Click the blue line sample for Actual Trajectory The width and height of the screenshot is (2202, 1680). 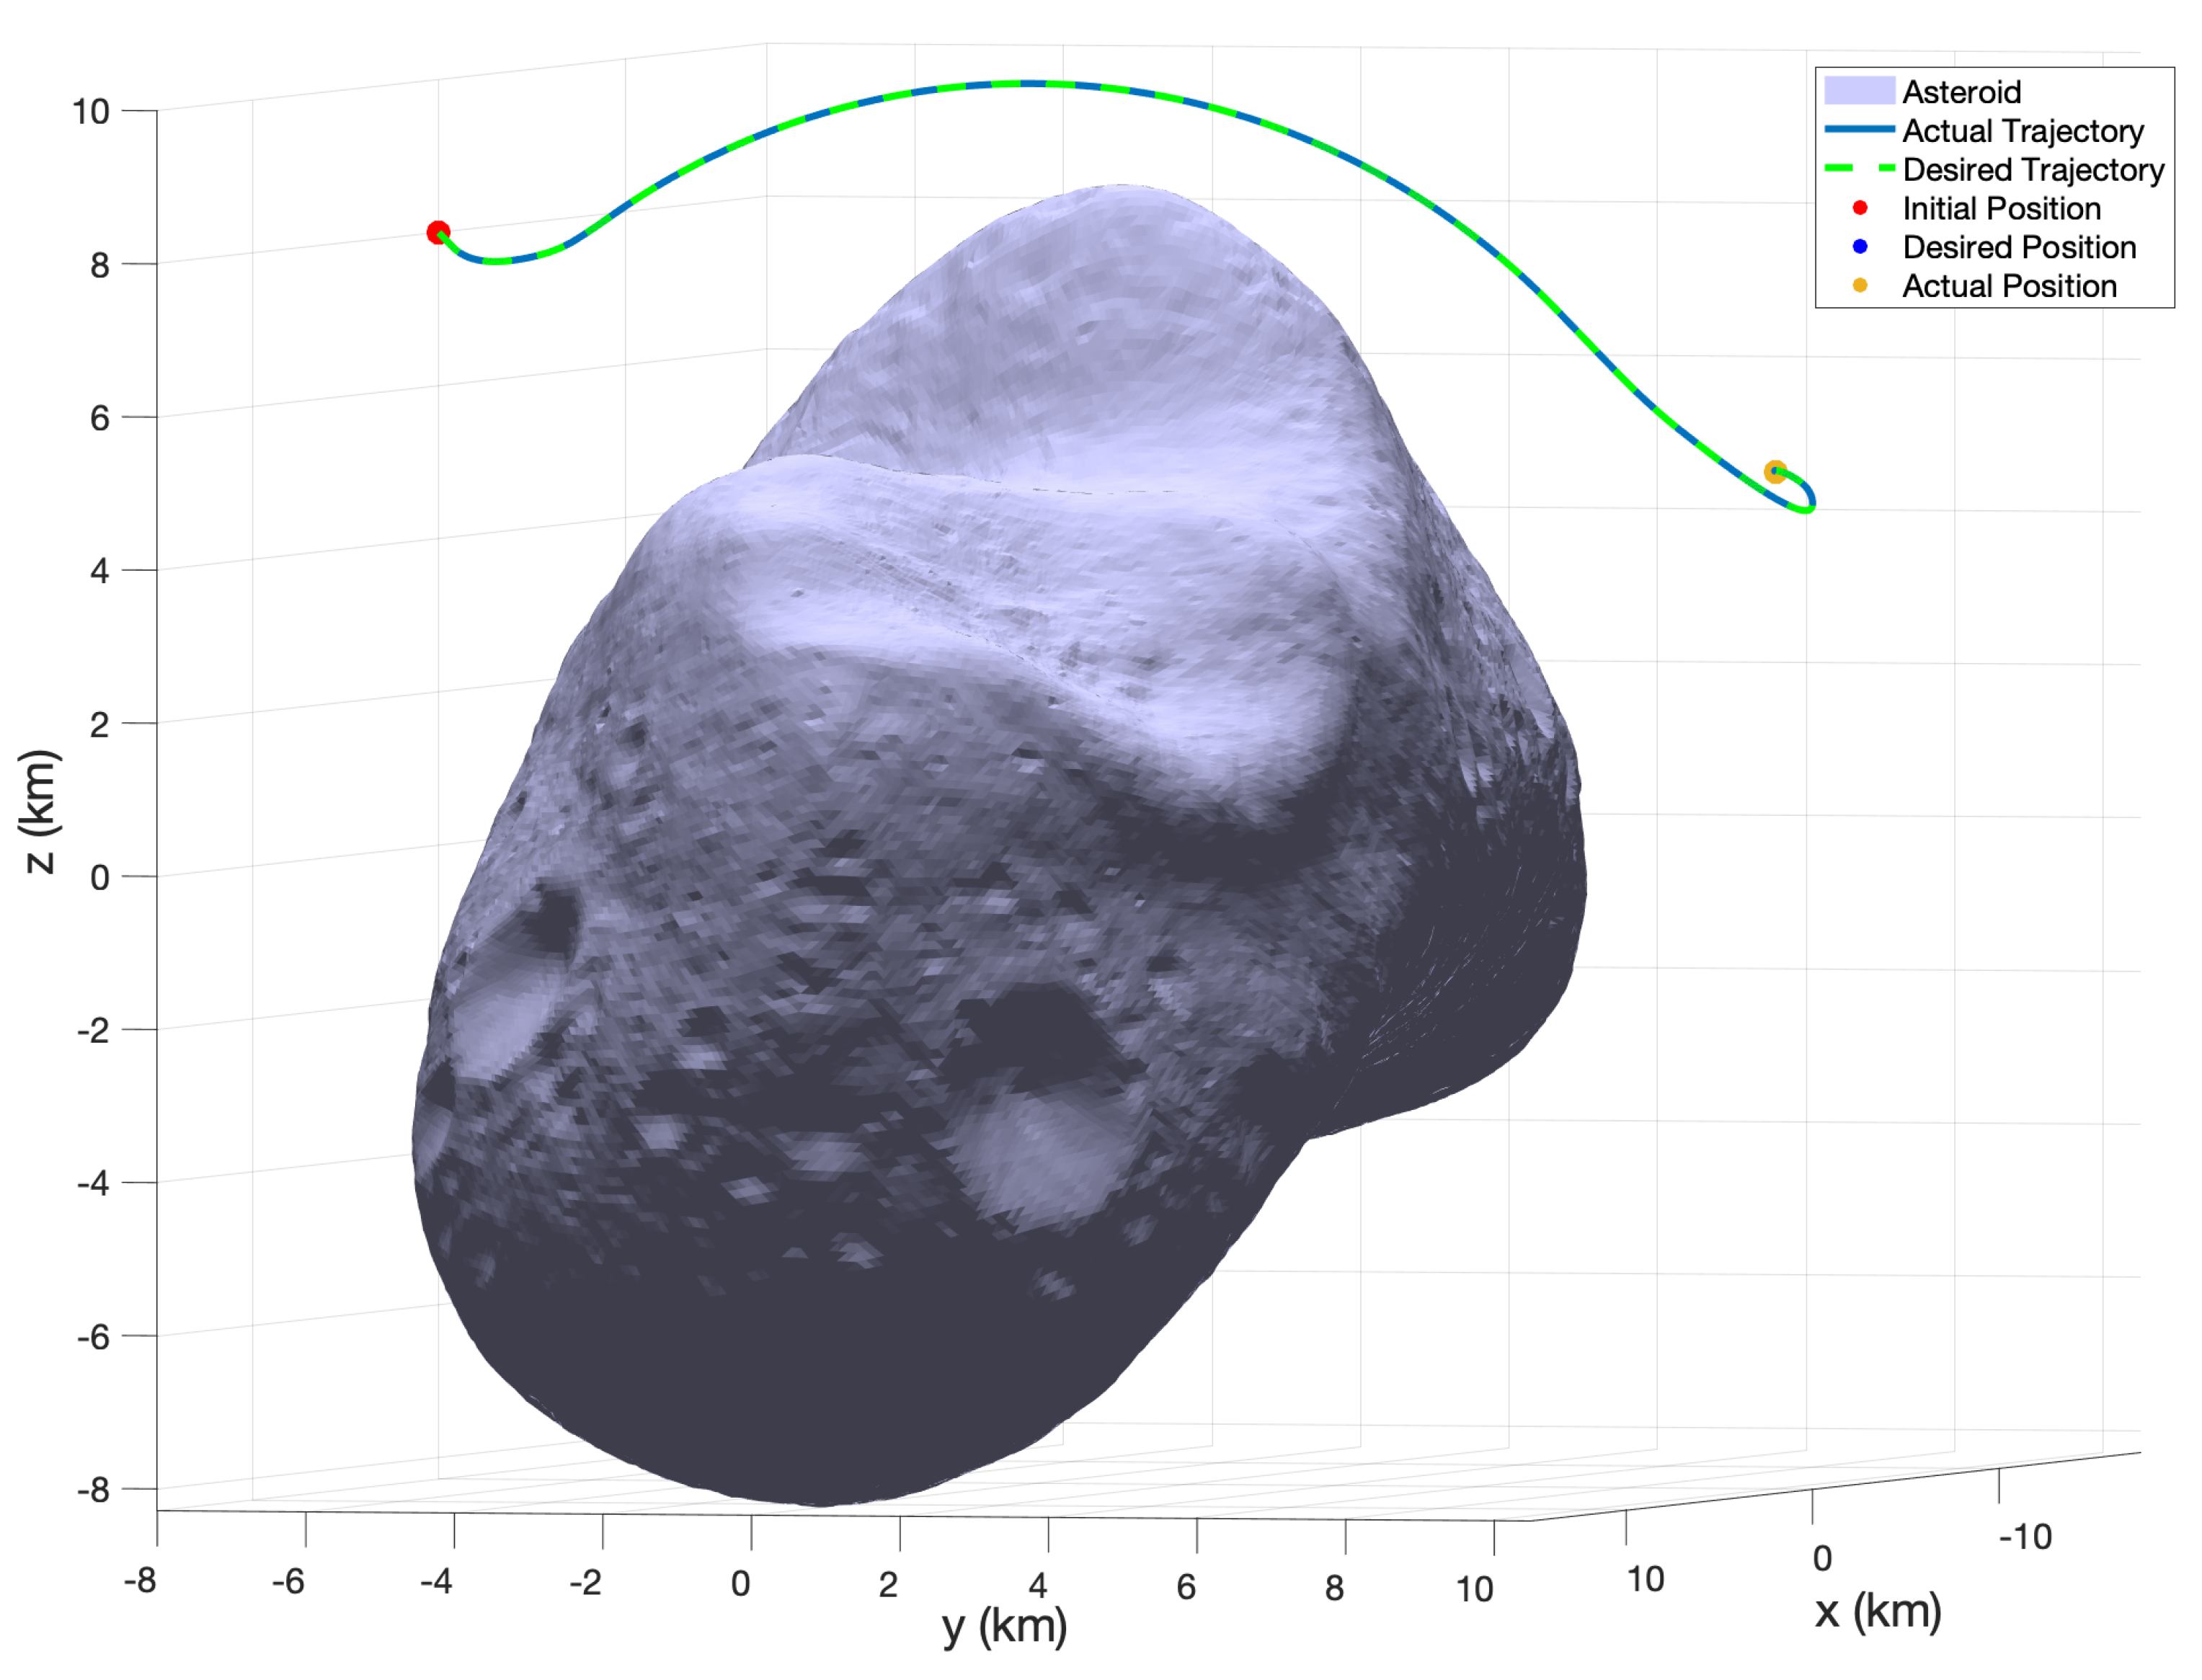coord(1859,130)
